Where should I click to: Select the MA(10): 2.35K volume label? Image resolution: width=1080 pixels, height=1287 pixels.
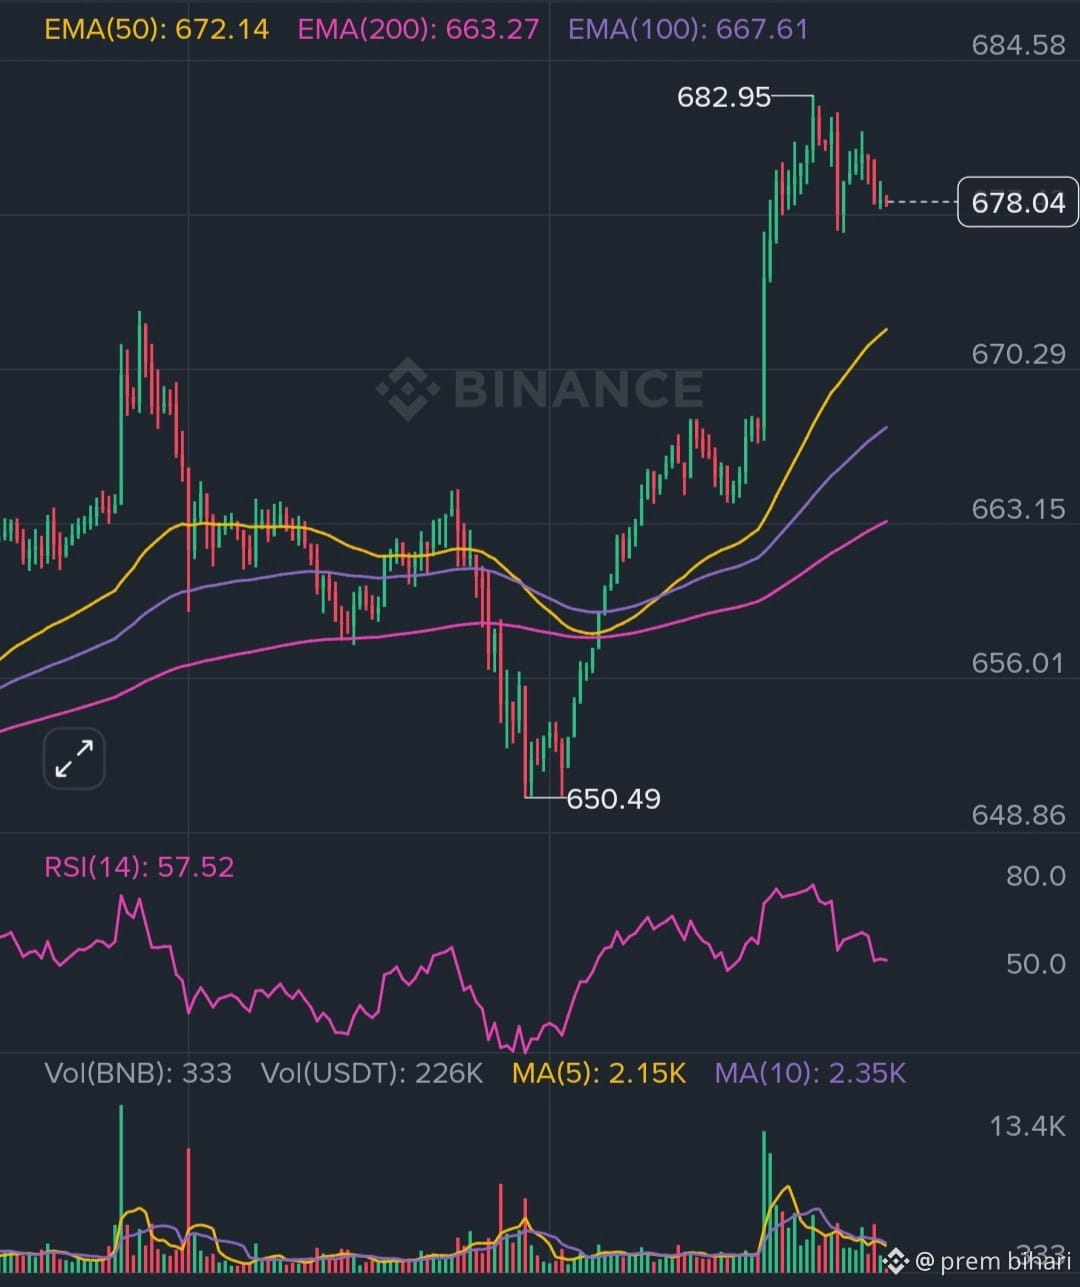[810, 1073]
